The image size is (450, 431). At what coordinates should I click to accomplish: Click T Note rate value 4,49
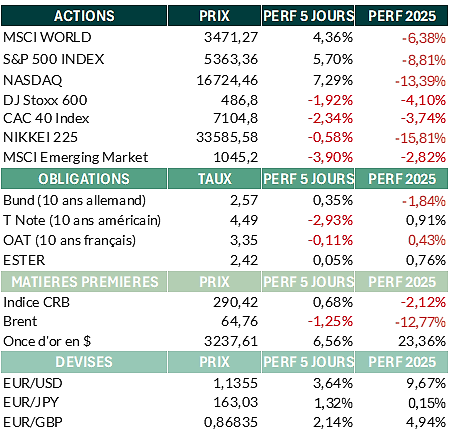(x=244, y=220)
